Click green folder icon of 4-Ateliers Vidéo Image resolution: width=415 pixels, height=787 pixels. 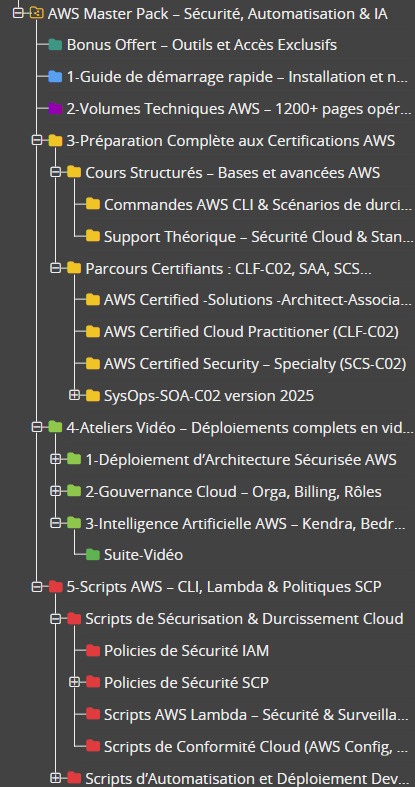point(55,427)
